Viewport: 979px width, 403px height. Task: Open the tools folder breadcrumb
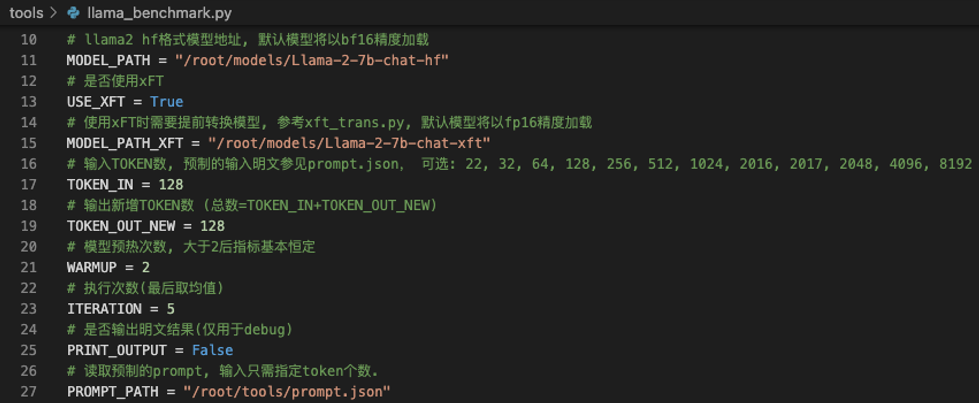point(26,13)
